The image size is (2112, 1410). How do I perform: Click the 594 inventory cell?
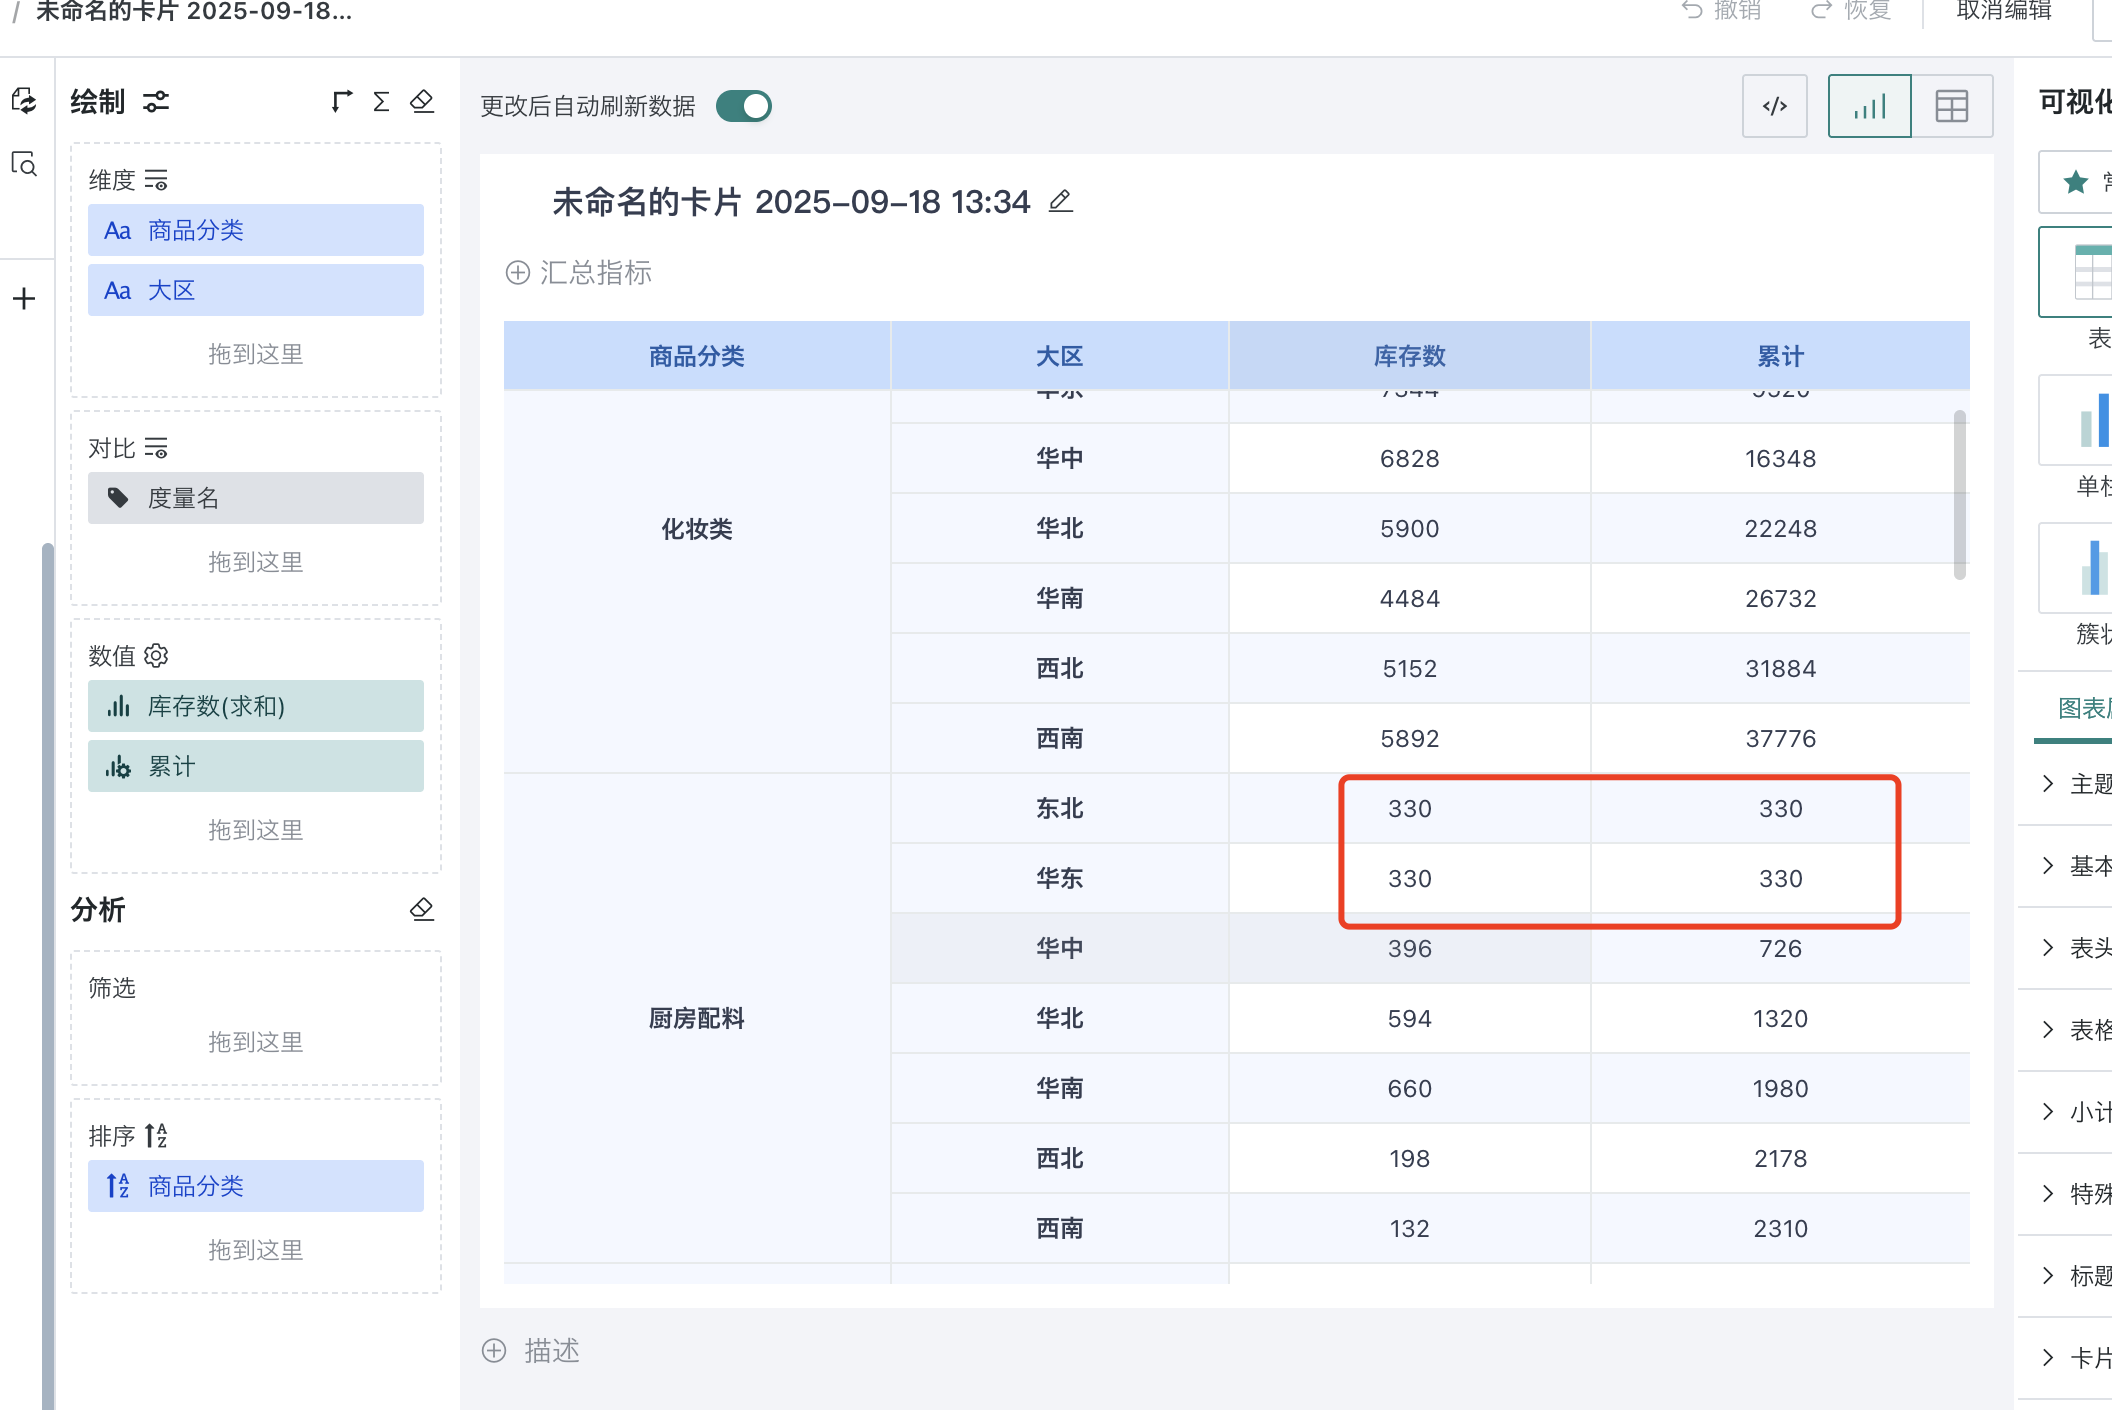(x=1410, y=1018)
